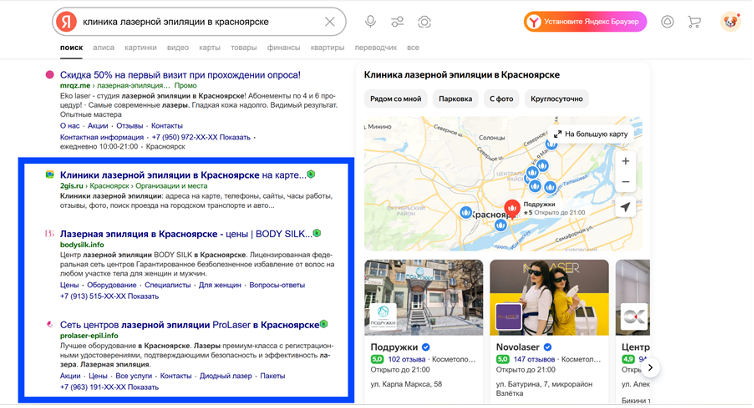Open 'Вопросы-ответы' sitelink of BODY SILK
The image size is (754, 408).
coord(277,285)
